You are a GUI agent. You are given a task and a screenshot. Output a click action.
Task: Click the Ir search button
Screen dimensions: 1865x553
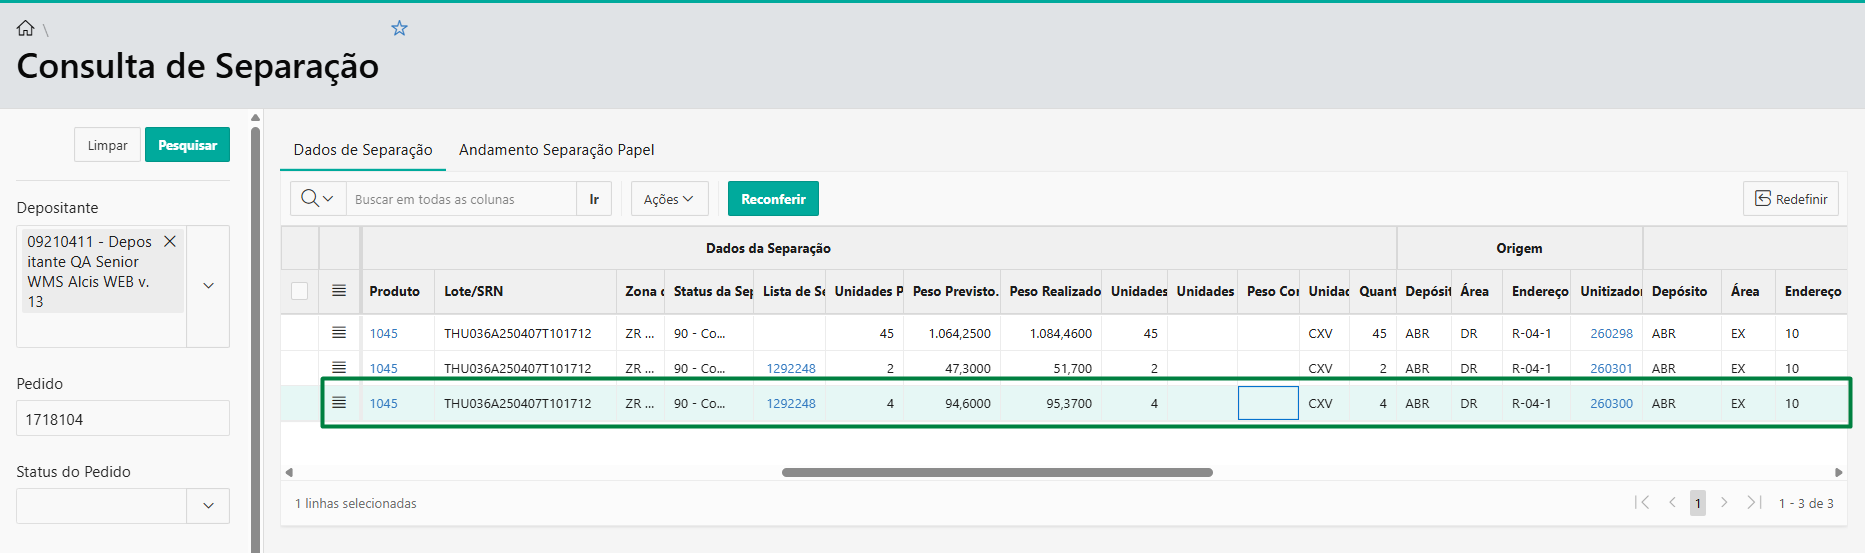(x=594, y=199)
